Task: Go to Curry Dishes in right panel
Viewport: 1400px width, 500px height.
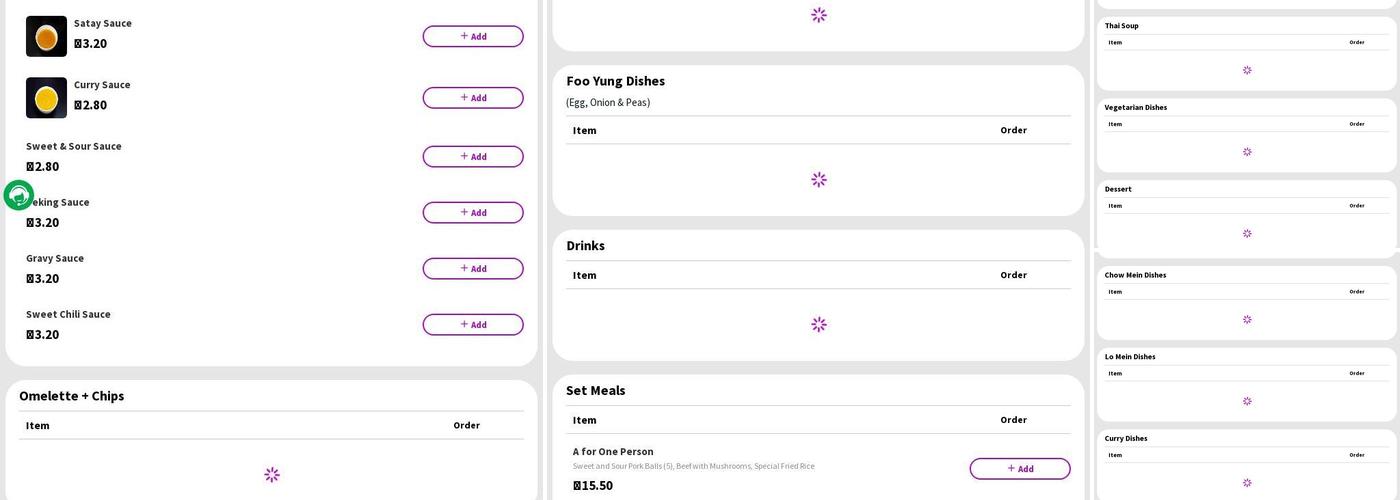Action: click(x=1126, y=438)
